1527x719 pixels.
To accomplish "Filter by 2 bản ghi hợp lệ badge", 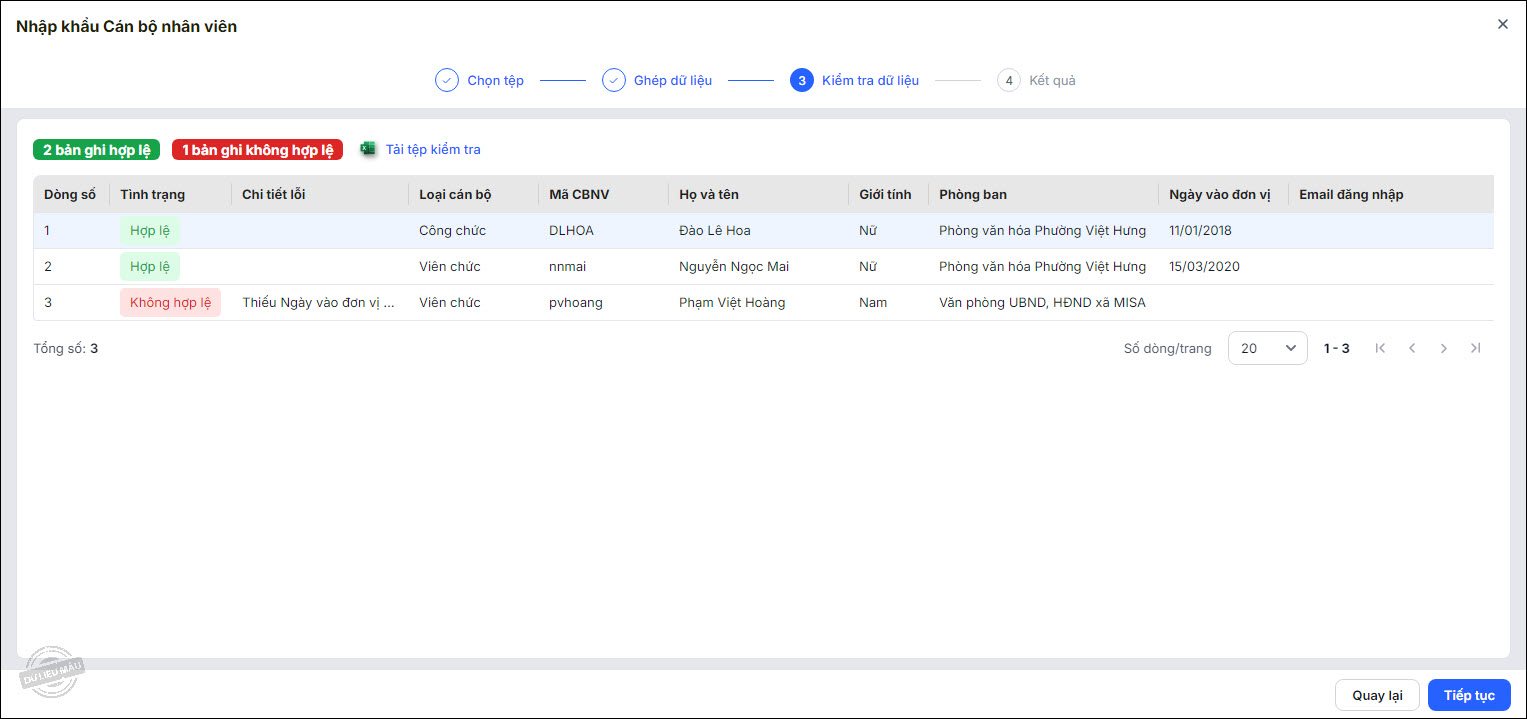I will (x=97, y=150).
